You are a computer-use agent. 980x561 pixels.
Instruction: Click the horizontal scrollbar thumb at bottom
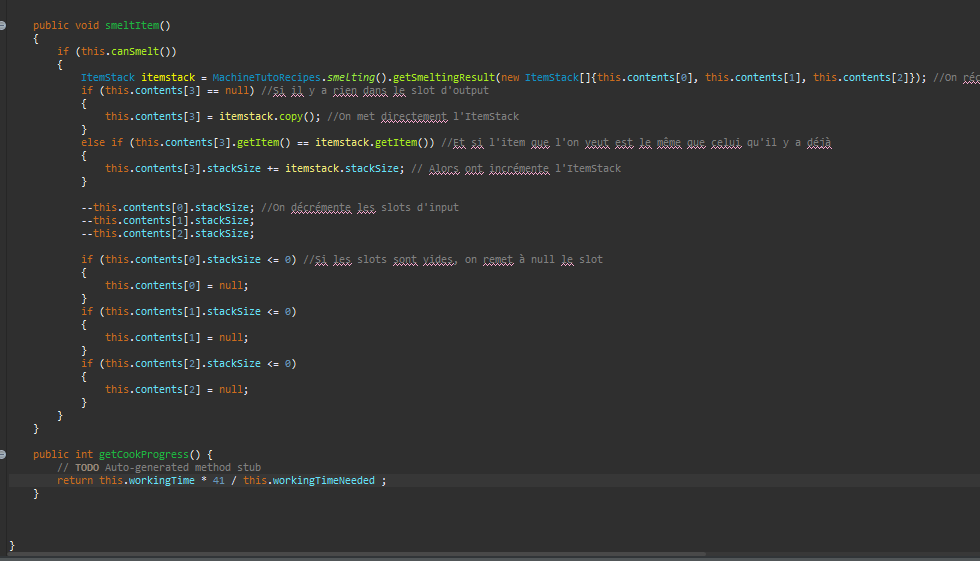350,553
